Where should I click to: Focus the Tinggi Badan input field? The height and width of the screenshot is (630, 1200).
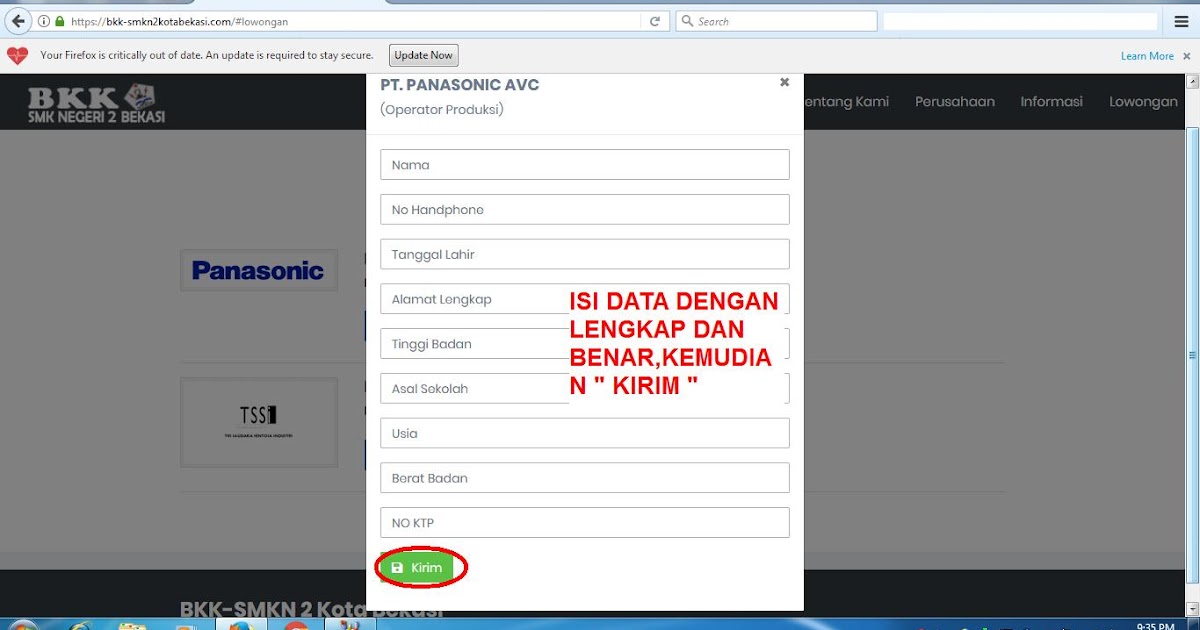tap(585, 344)
